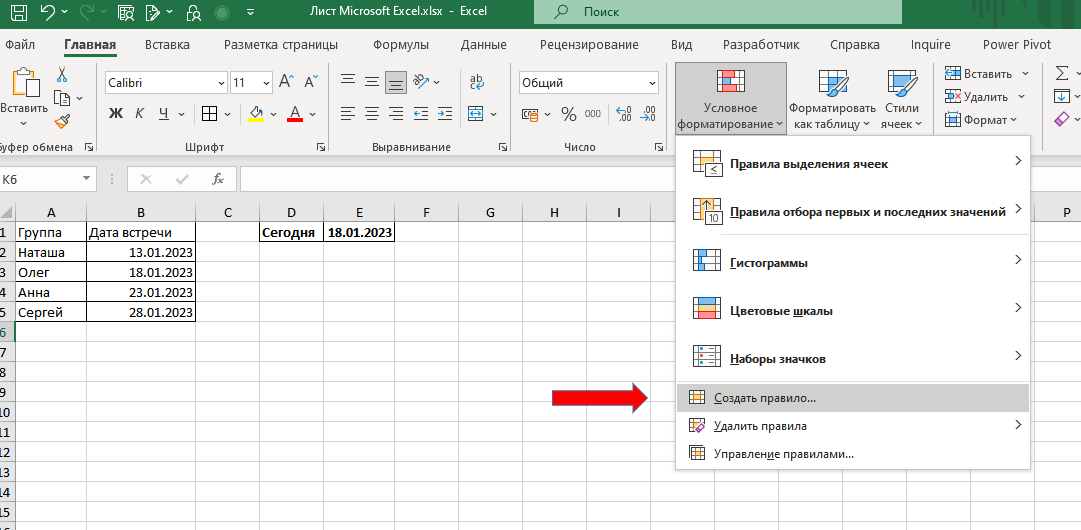Image resolution: width=1081 pixels, height=530 pixels.
Task: Click the AutoSum sigma icon
Action: [1062, 73]
